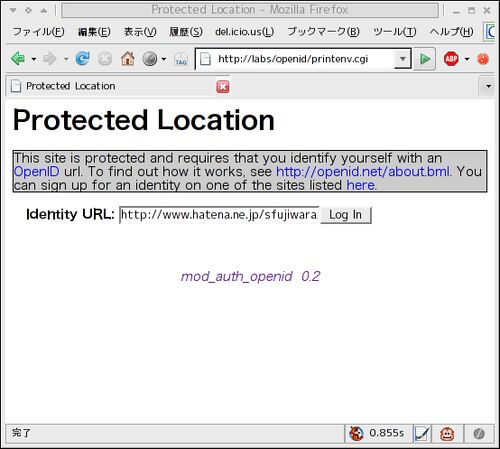Click the 完了 status text

(21, 433)
